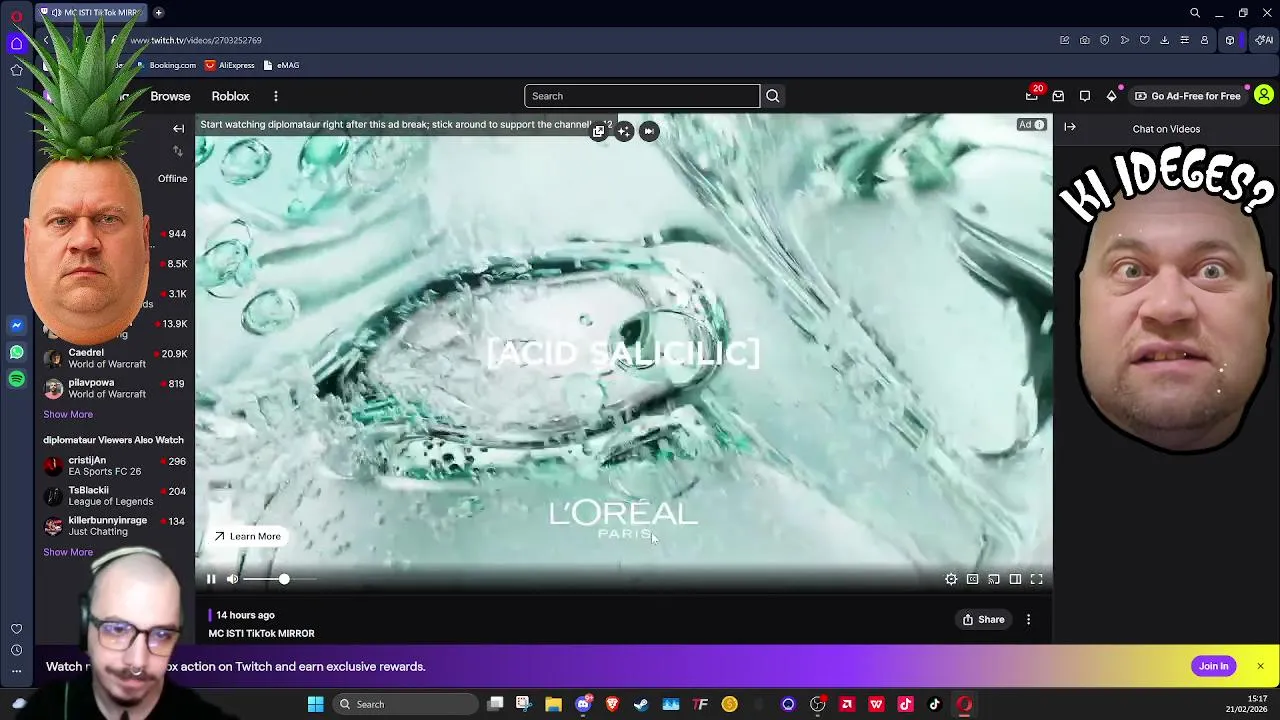This screenshot has width=1280, height=720.
Task: Pause the video with the pause button
Action: [x=211, y=579]
